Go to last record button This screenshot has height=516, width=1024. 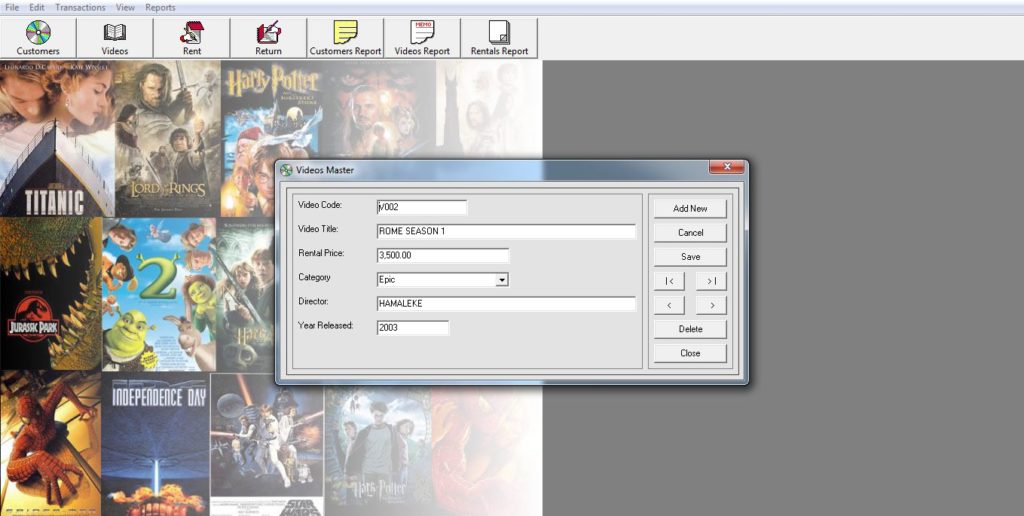pyautogui.click(x=711, y=281)
